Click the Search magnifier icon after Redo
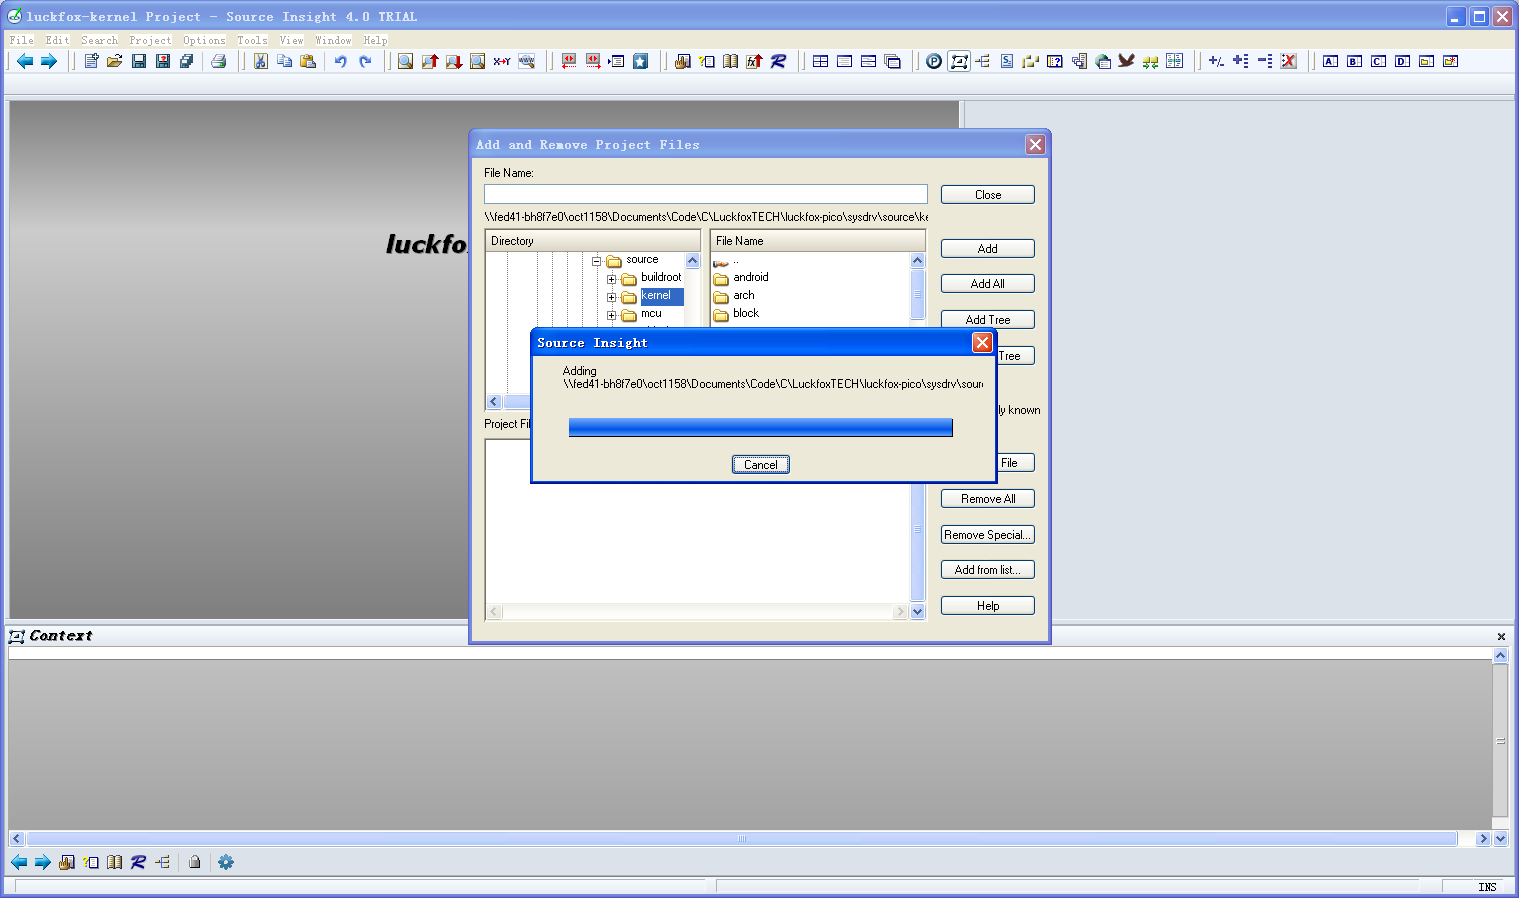This screenshot has width=1519, height=898. [x=405, y=61]
